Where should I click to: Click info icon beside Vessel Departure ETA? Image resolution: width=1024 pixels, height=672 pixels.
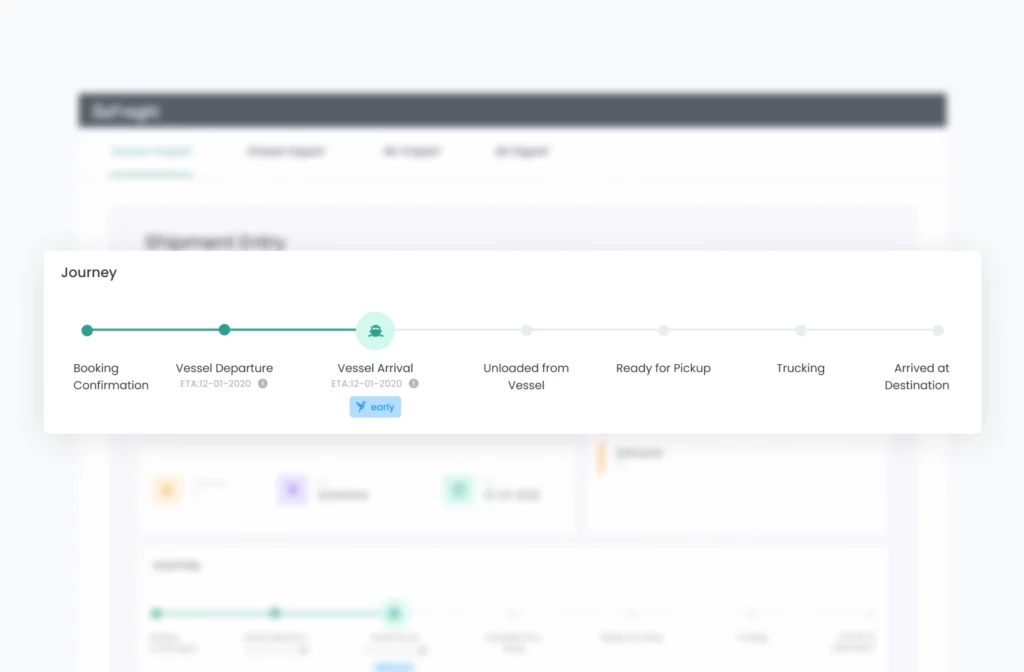point(263,383)
